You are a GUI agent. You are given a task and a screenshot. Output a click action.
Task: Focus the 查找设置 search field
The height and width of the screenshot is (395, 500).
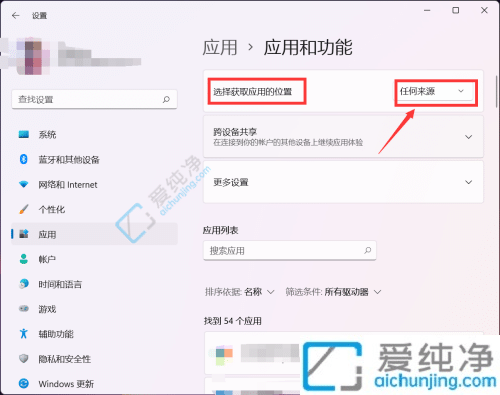(94, 99)
